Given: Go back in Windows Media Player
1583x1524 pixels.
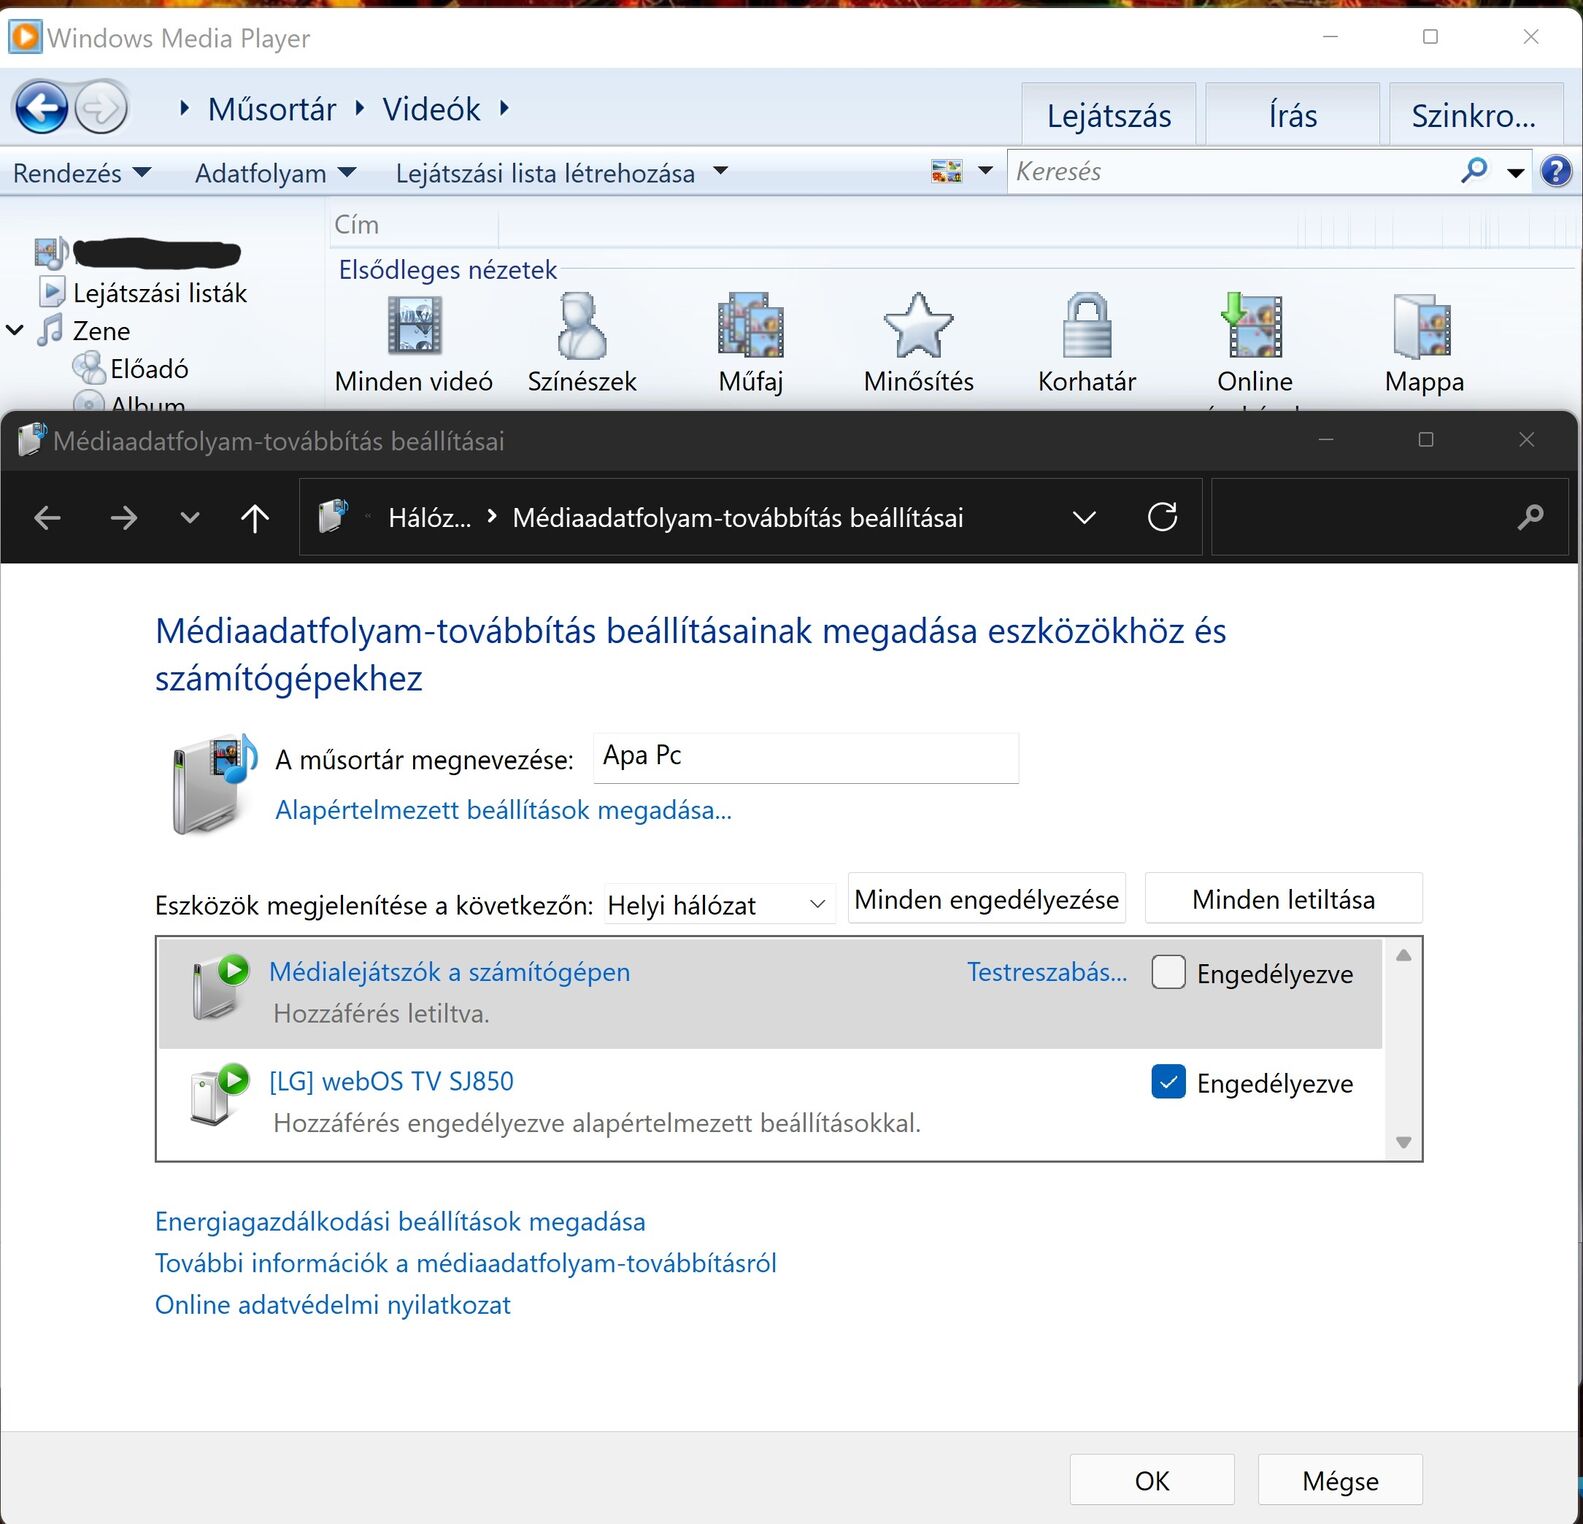Looking at the screenshot, I should [x=41, y=107].
